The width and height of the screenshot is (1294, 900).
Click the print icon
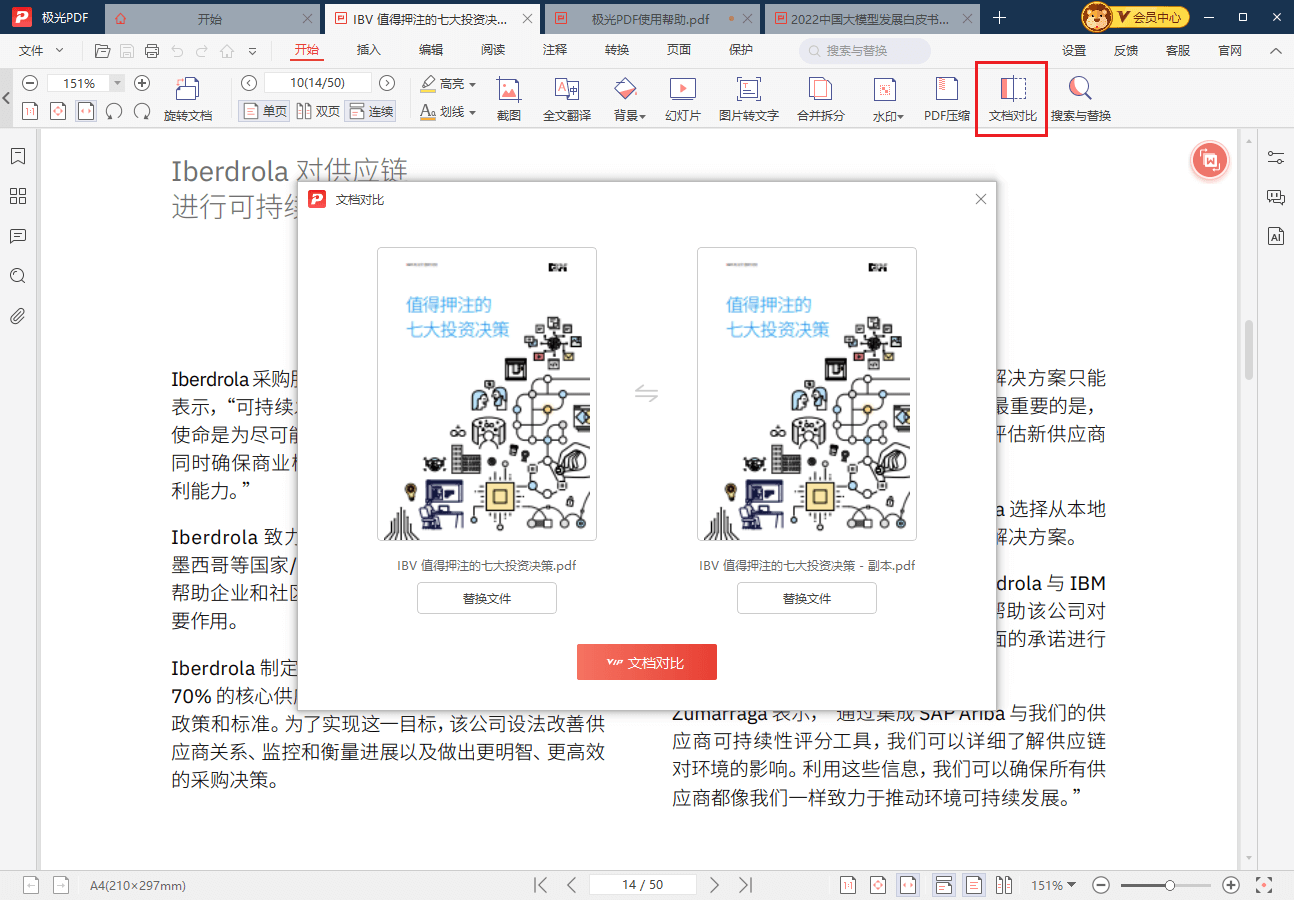coord(152,51)
